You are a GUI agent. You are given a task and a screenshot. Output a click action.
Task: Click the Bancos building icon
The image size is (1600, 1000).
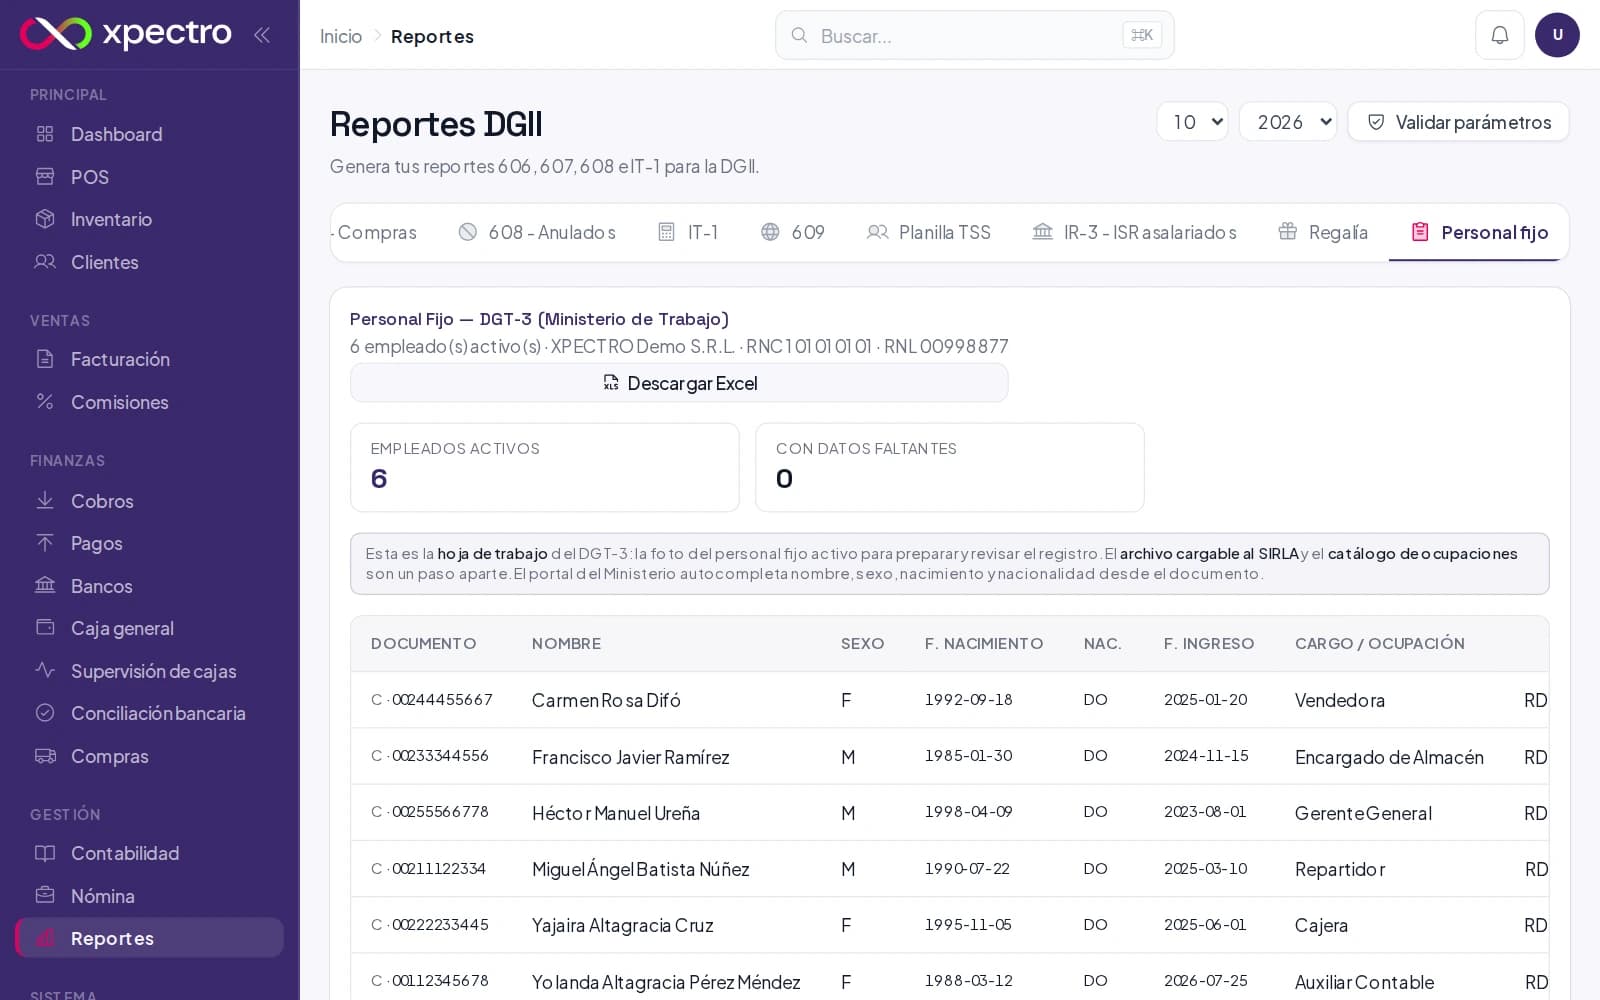[45, 585]
